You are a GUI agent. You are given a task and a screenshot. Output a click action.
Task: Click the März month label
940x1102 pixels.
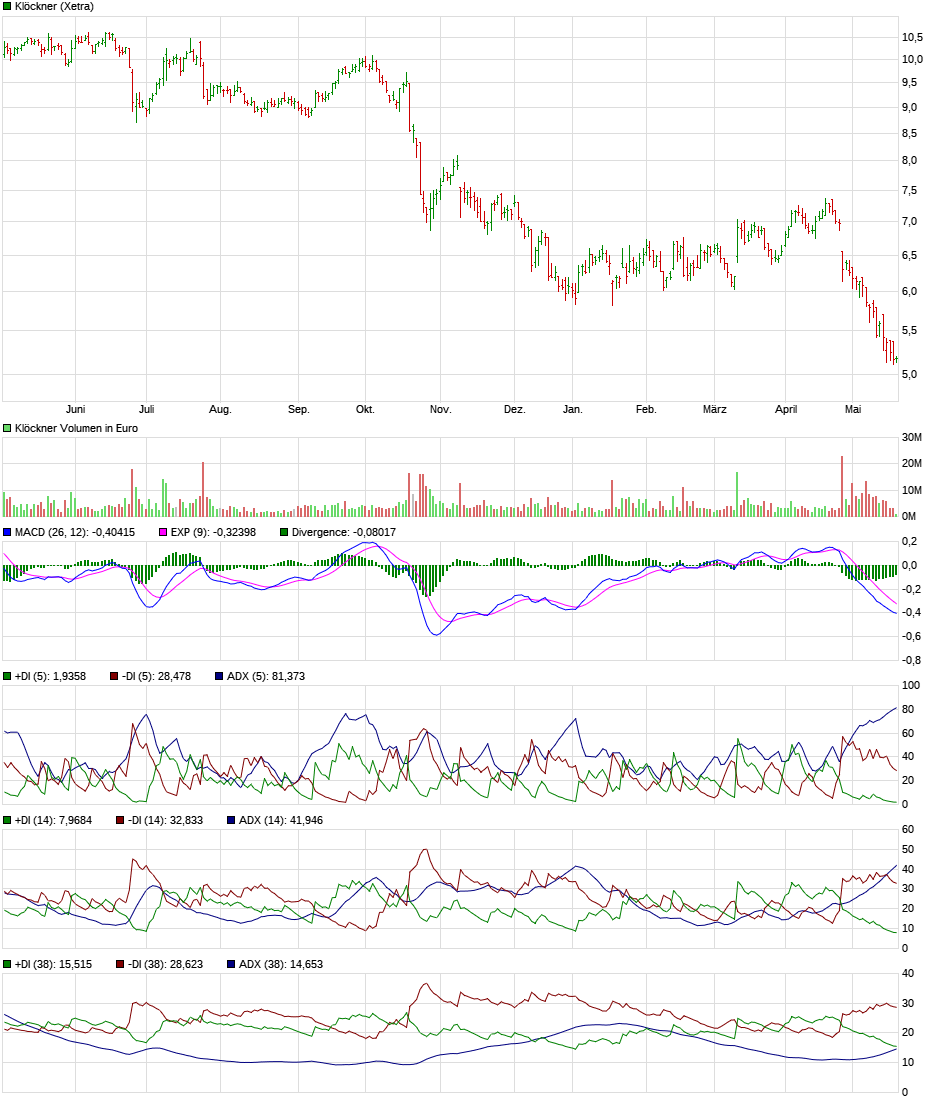(x=714, y=409)
